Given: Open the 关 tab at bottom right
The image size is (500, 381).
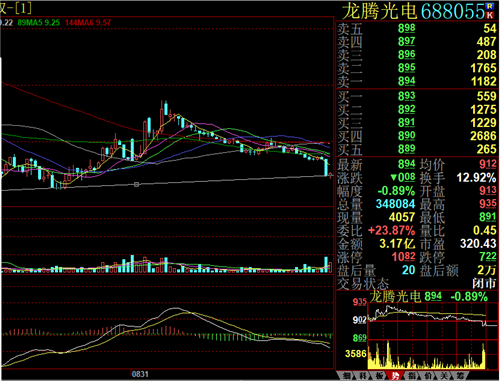Looking at the screenshot, I should pos(444,376).
